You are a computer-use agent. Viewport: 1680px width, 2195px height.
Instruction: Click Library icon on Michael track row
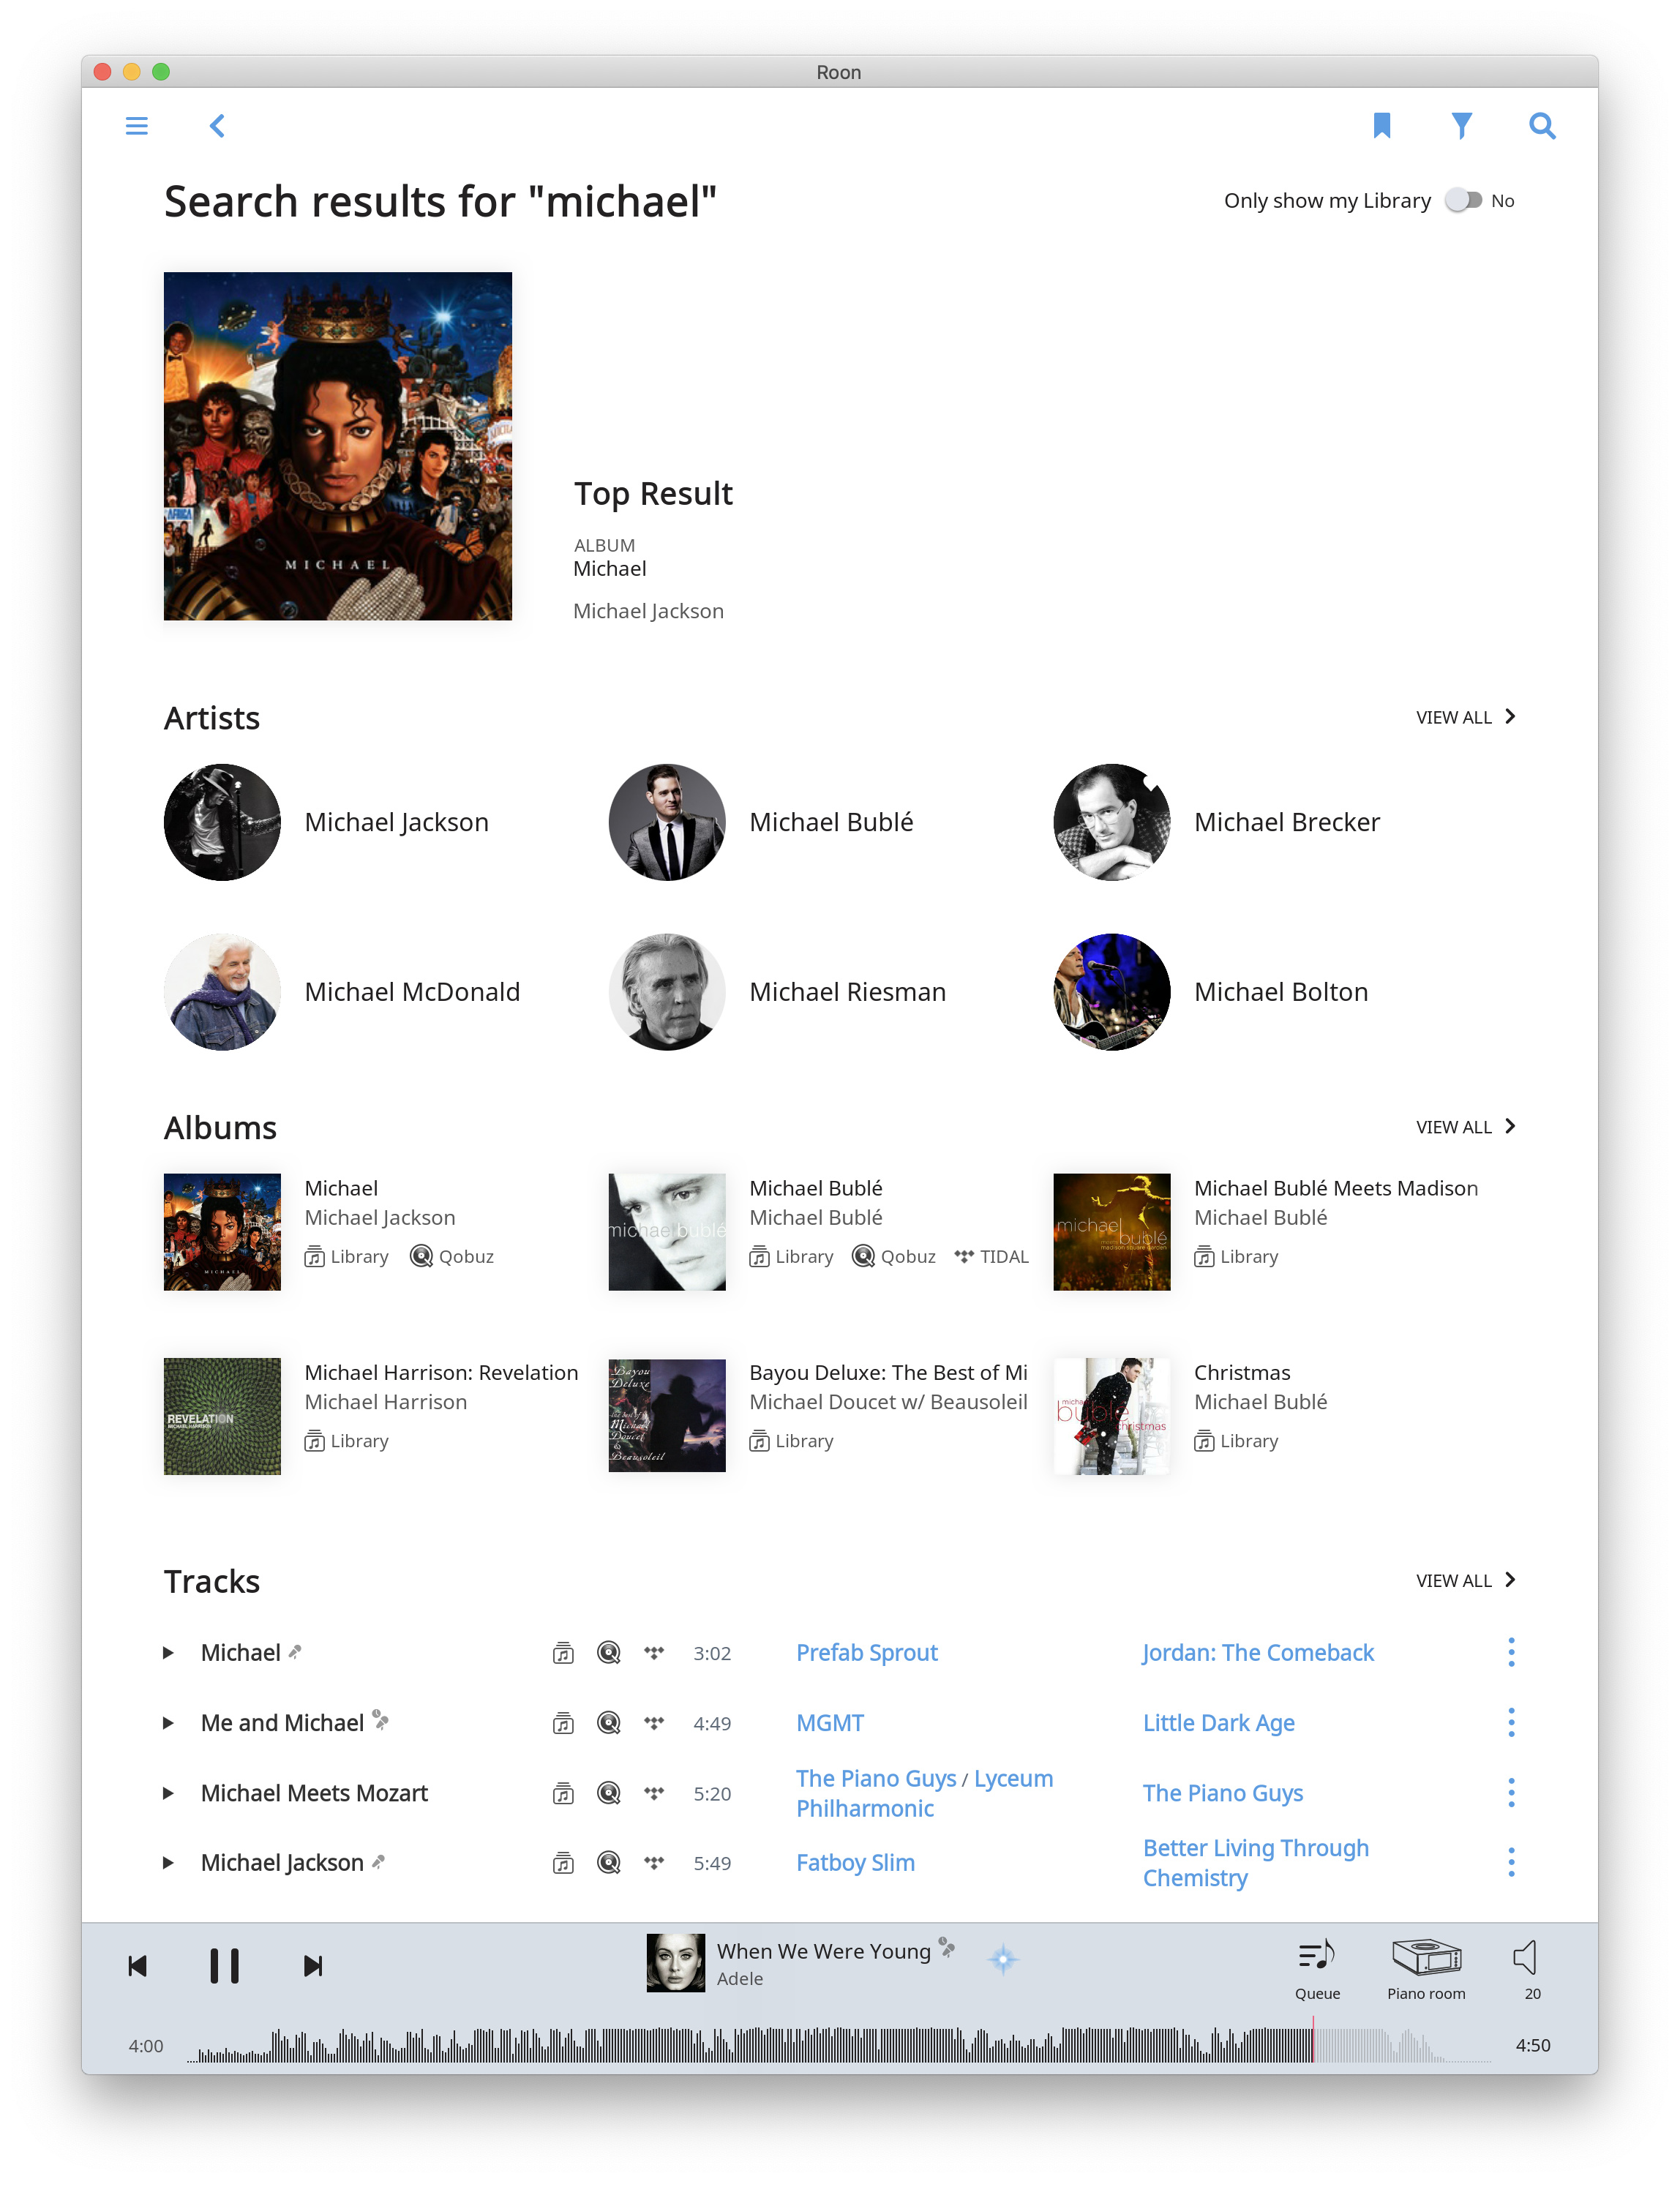(563, 1653)
